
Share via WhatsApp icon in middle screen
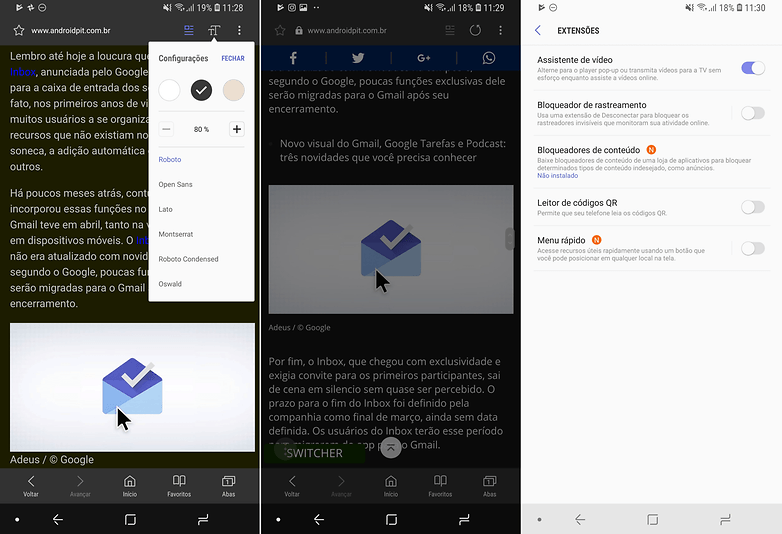click(489, 58)
